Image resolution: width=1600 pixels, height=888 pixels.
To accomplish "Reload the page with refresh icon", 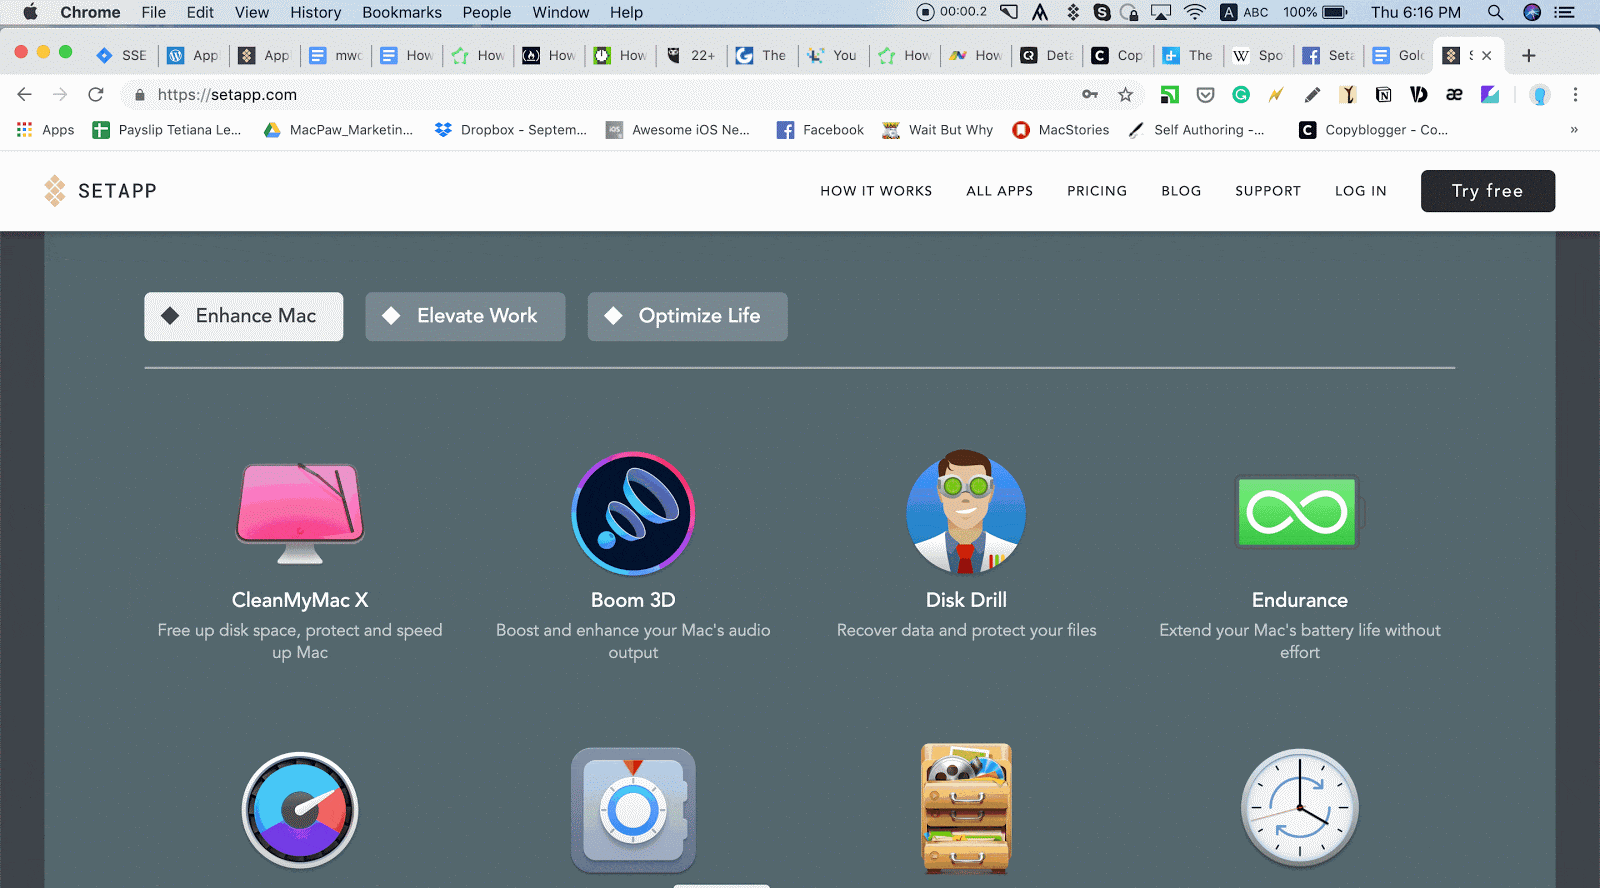I will point(96,94).
